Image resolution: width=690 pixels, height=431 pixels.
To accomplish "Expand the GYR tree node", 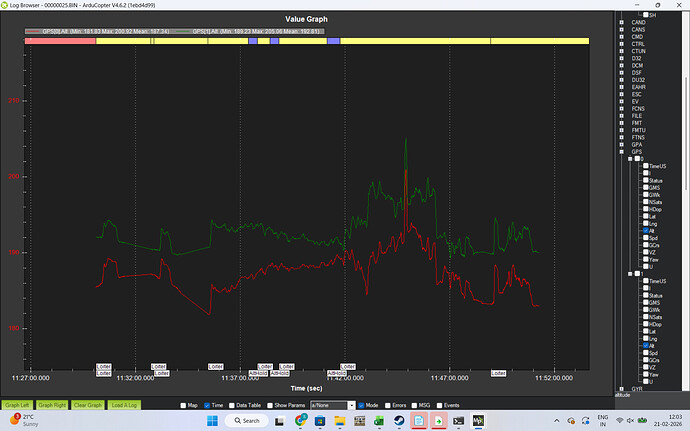I will (x=621, y=390).
